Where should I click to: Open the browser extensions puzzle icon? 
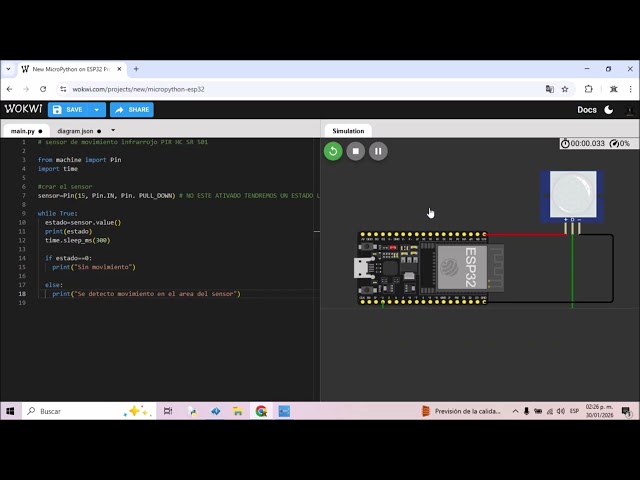(x=588, y=89)
